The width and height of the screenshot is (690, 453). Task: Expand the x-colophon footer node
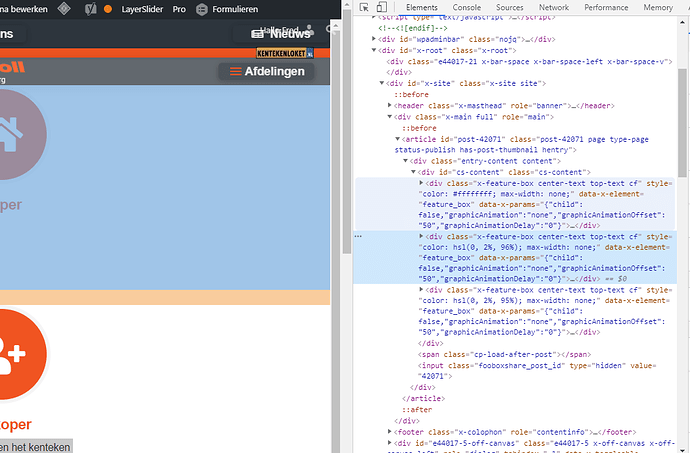(x=389, y=432)
